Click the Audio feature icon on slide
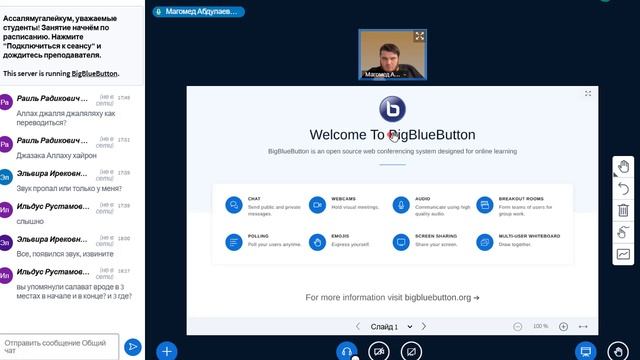This screenshot has width=640, height=360. pos(401,205)
